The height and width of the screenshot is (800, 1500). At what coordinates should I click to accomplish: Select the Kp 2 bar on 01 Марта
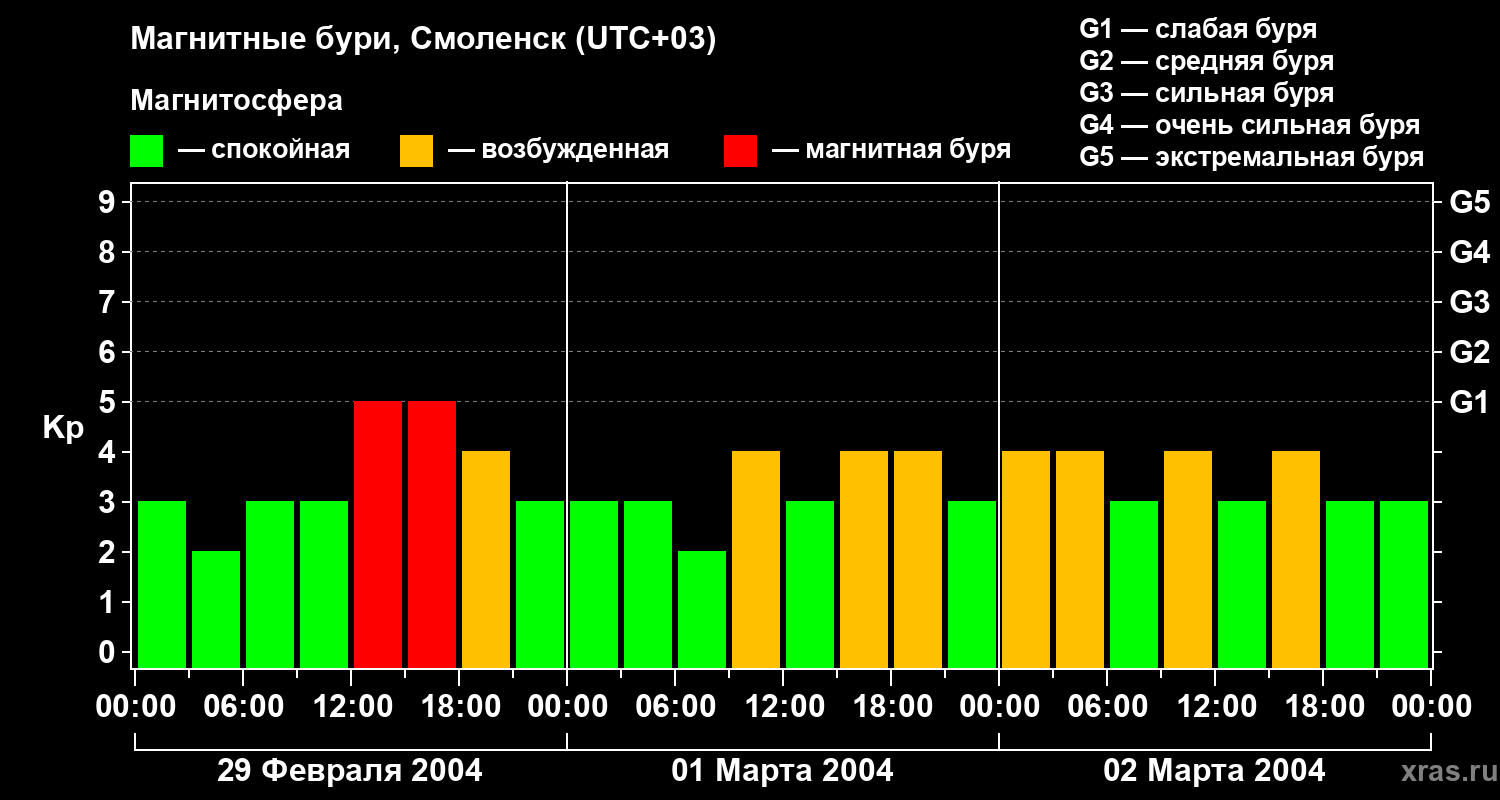(702, 609)
